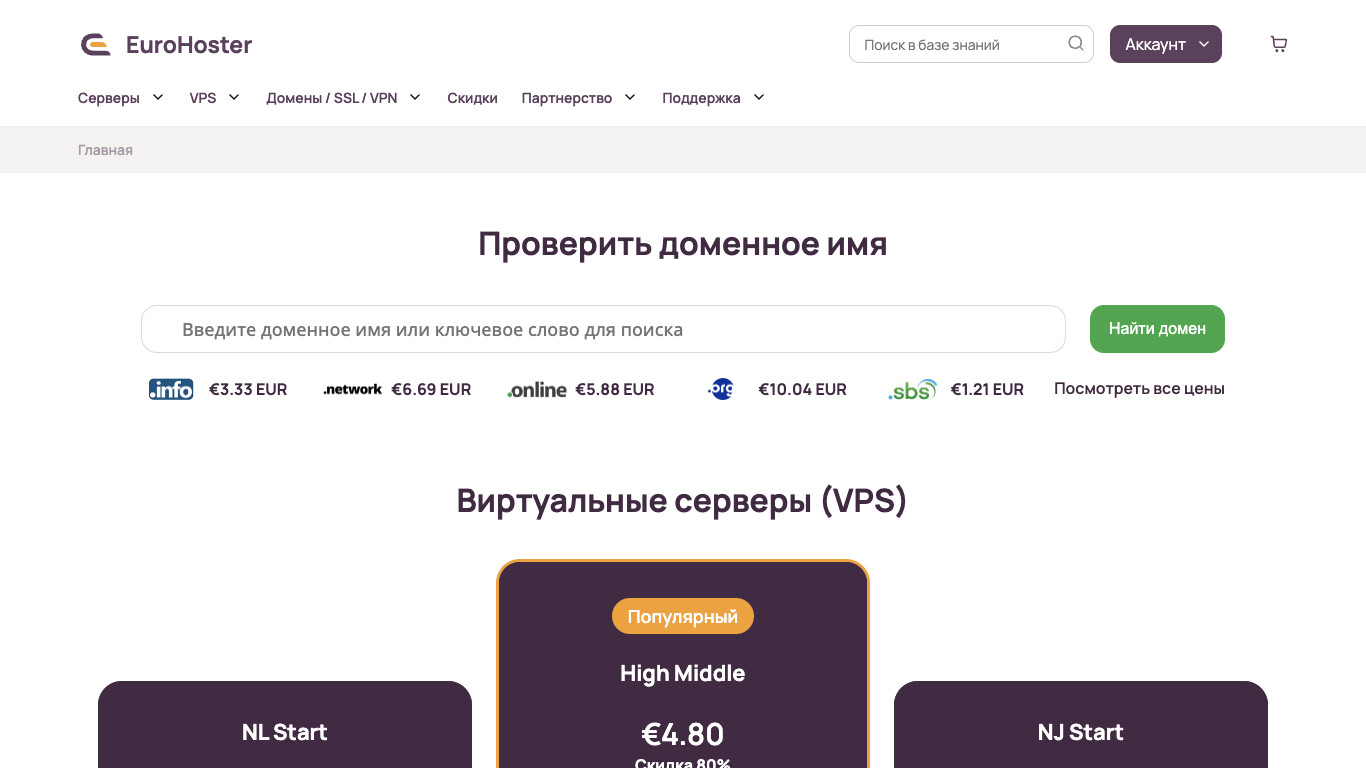This screenshot has width=1366, height=768.
Task: Select the .info domain zone icon
Action: (x=171, y=389)
